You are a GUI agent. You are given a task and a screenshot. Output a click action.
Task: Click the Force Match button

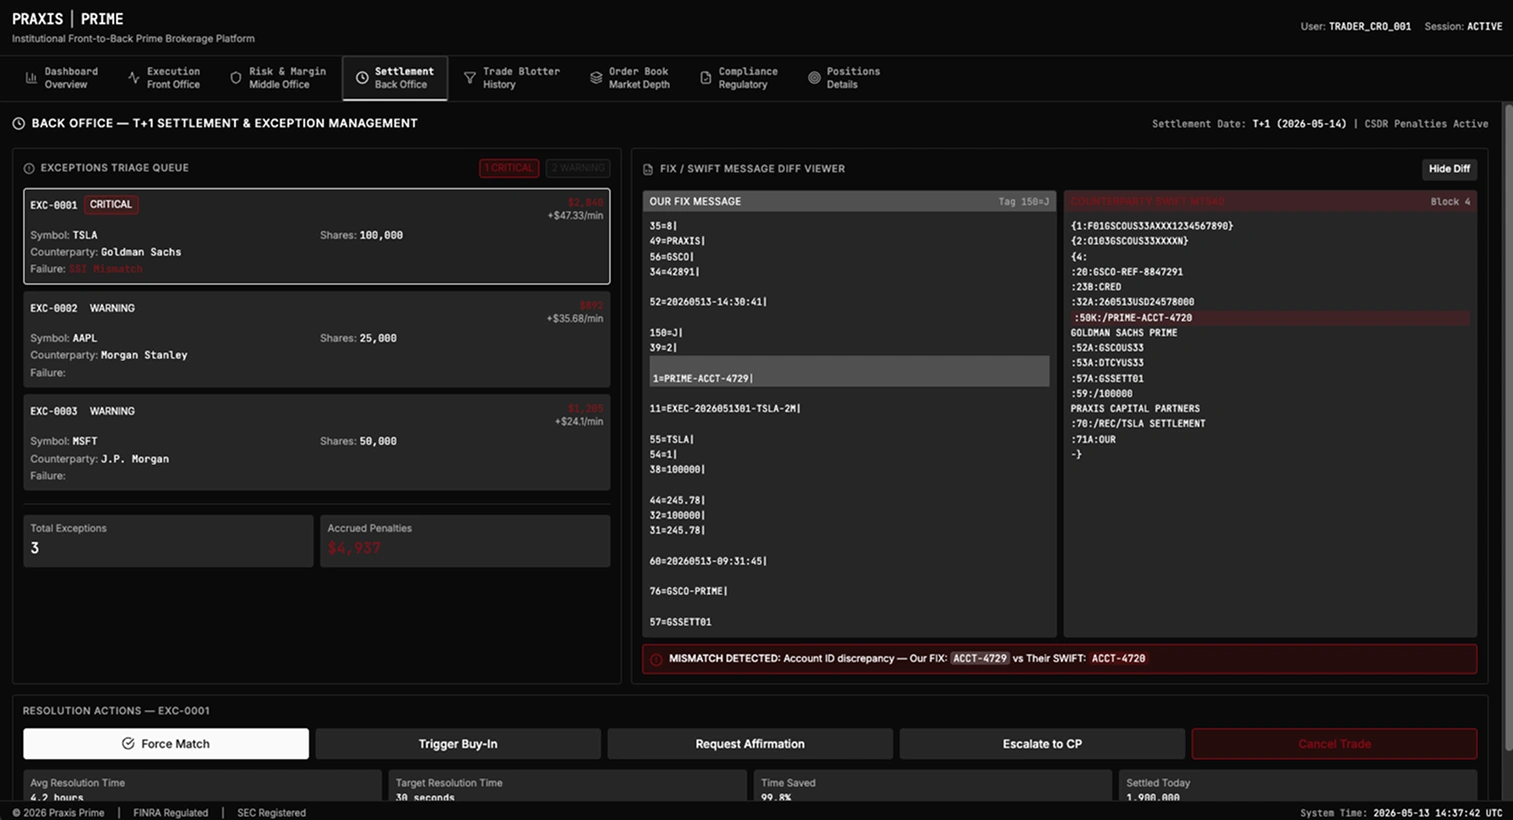pos(166,744)
